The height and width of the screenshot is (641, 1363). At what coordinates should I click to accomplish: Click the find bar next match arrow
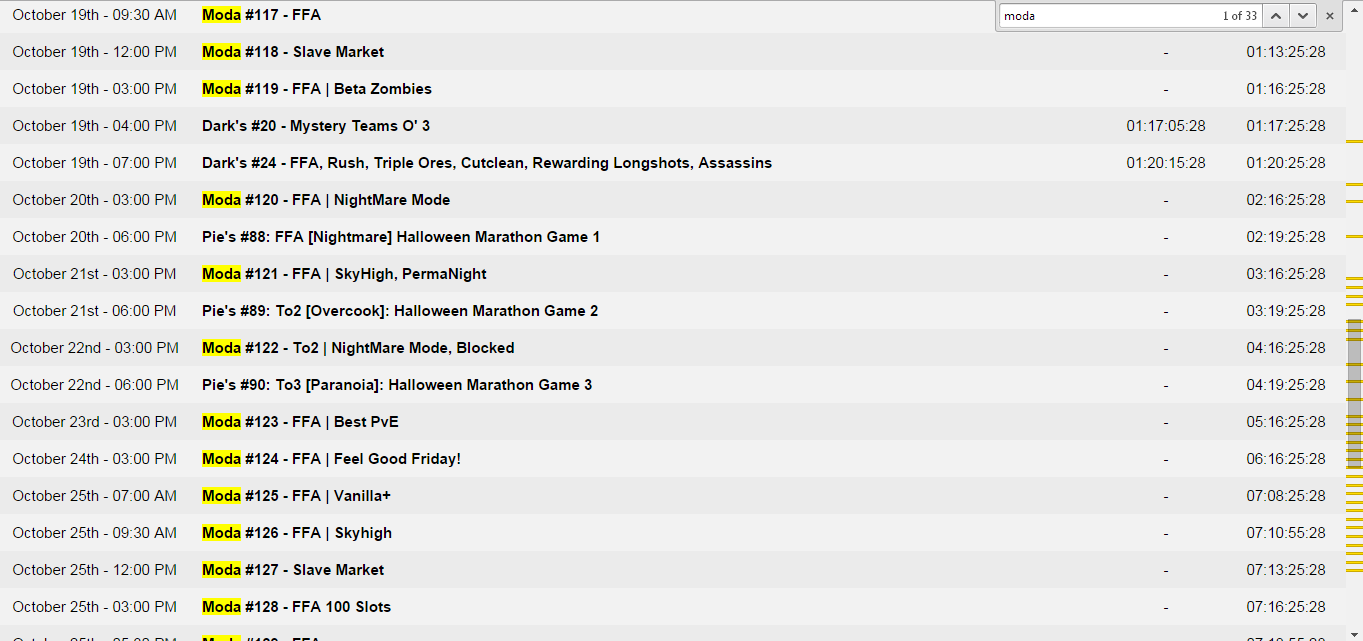pyautogui.click(x=1302, y=16)
